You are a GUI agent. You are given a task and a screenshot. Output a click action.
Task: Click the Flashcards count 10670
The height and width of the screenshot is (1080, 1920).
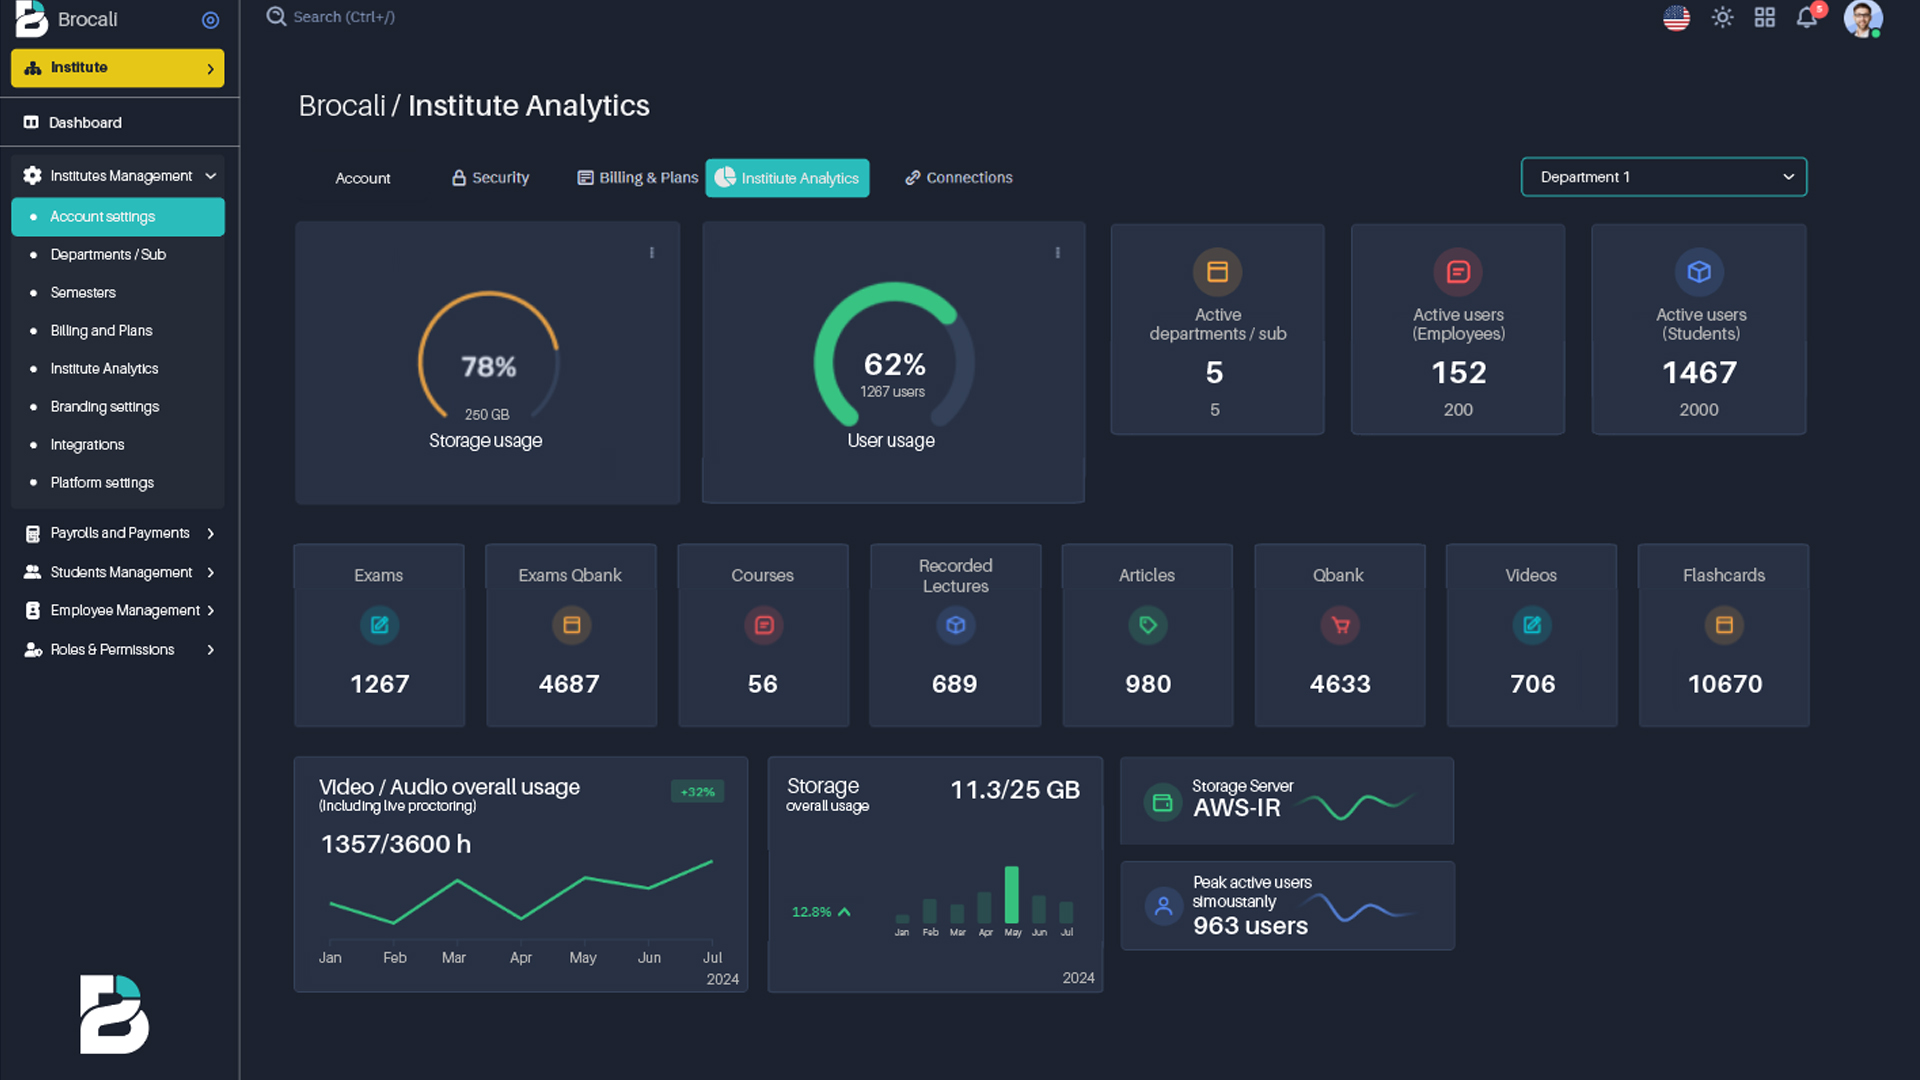click(x=1725, y=684)
